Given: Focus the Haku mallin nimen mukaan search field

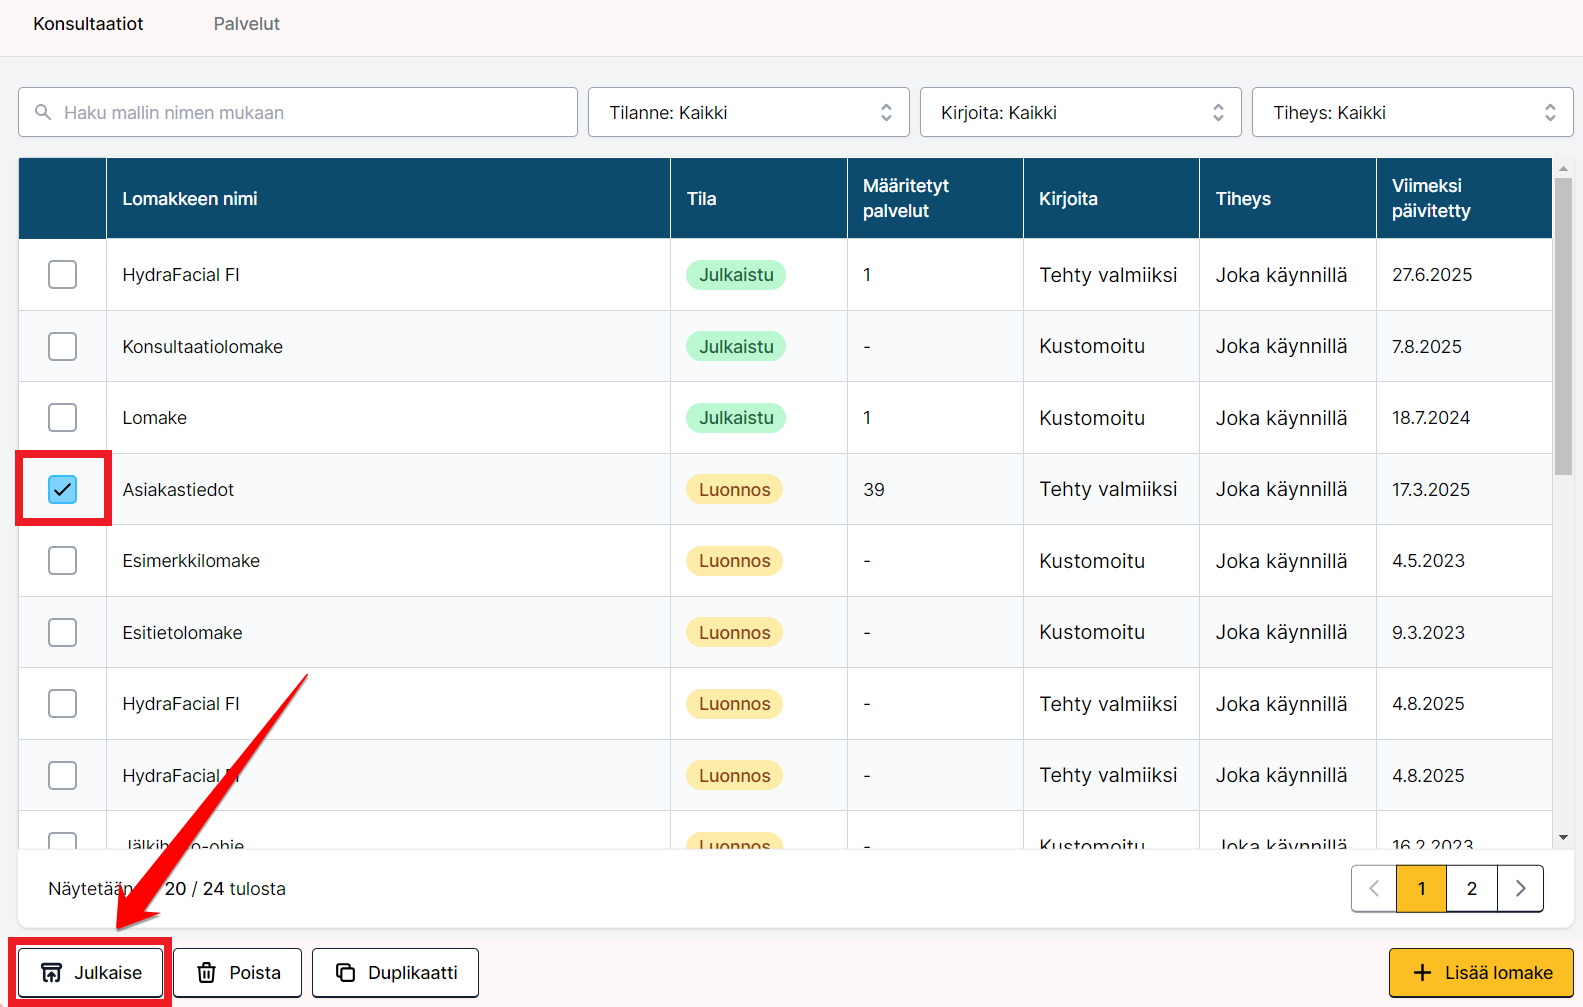Looking at the screenshot, I should 298,112.
